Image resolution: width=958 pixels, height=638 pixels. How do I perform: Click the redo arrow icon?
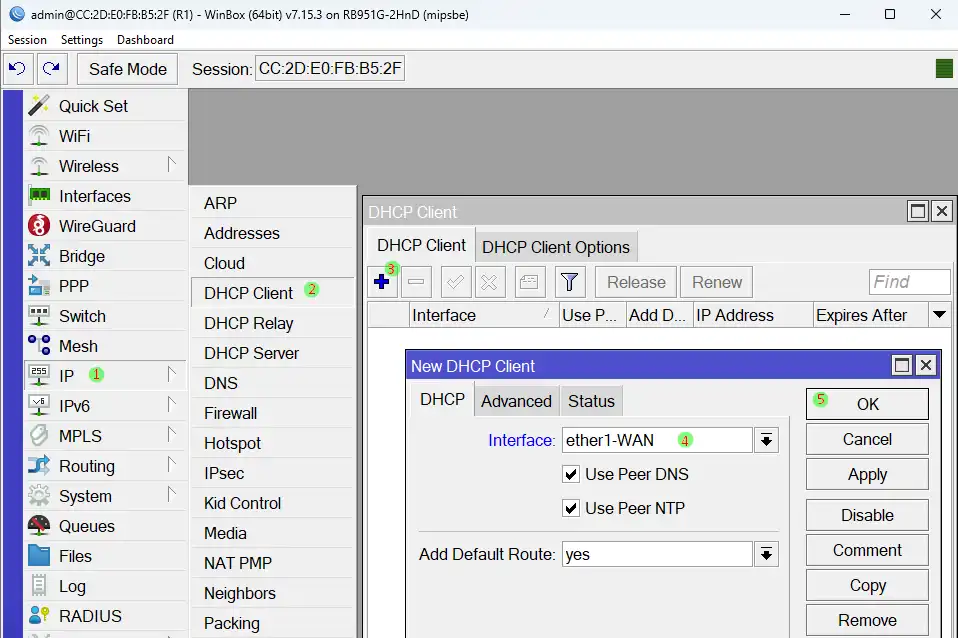(51, 69)
